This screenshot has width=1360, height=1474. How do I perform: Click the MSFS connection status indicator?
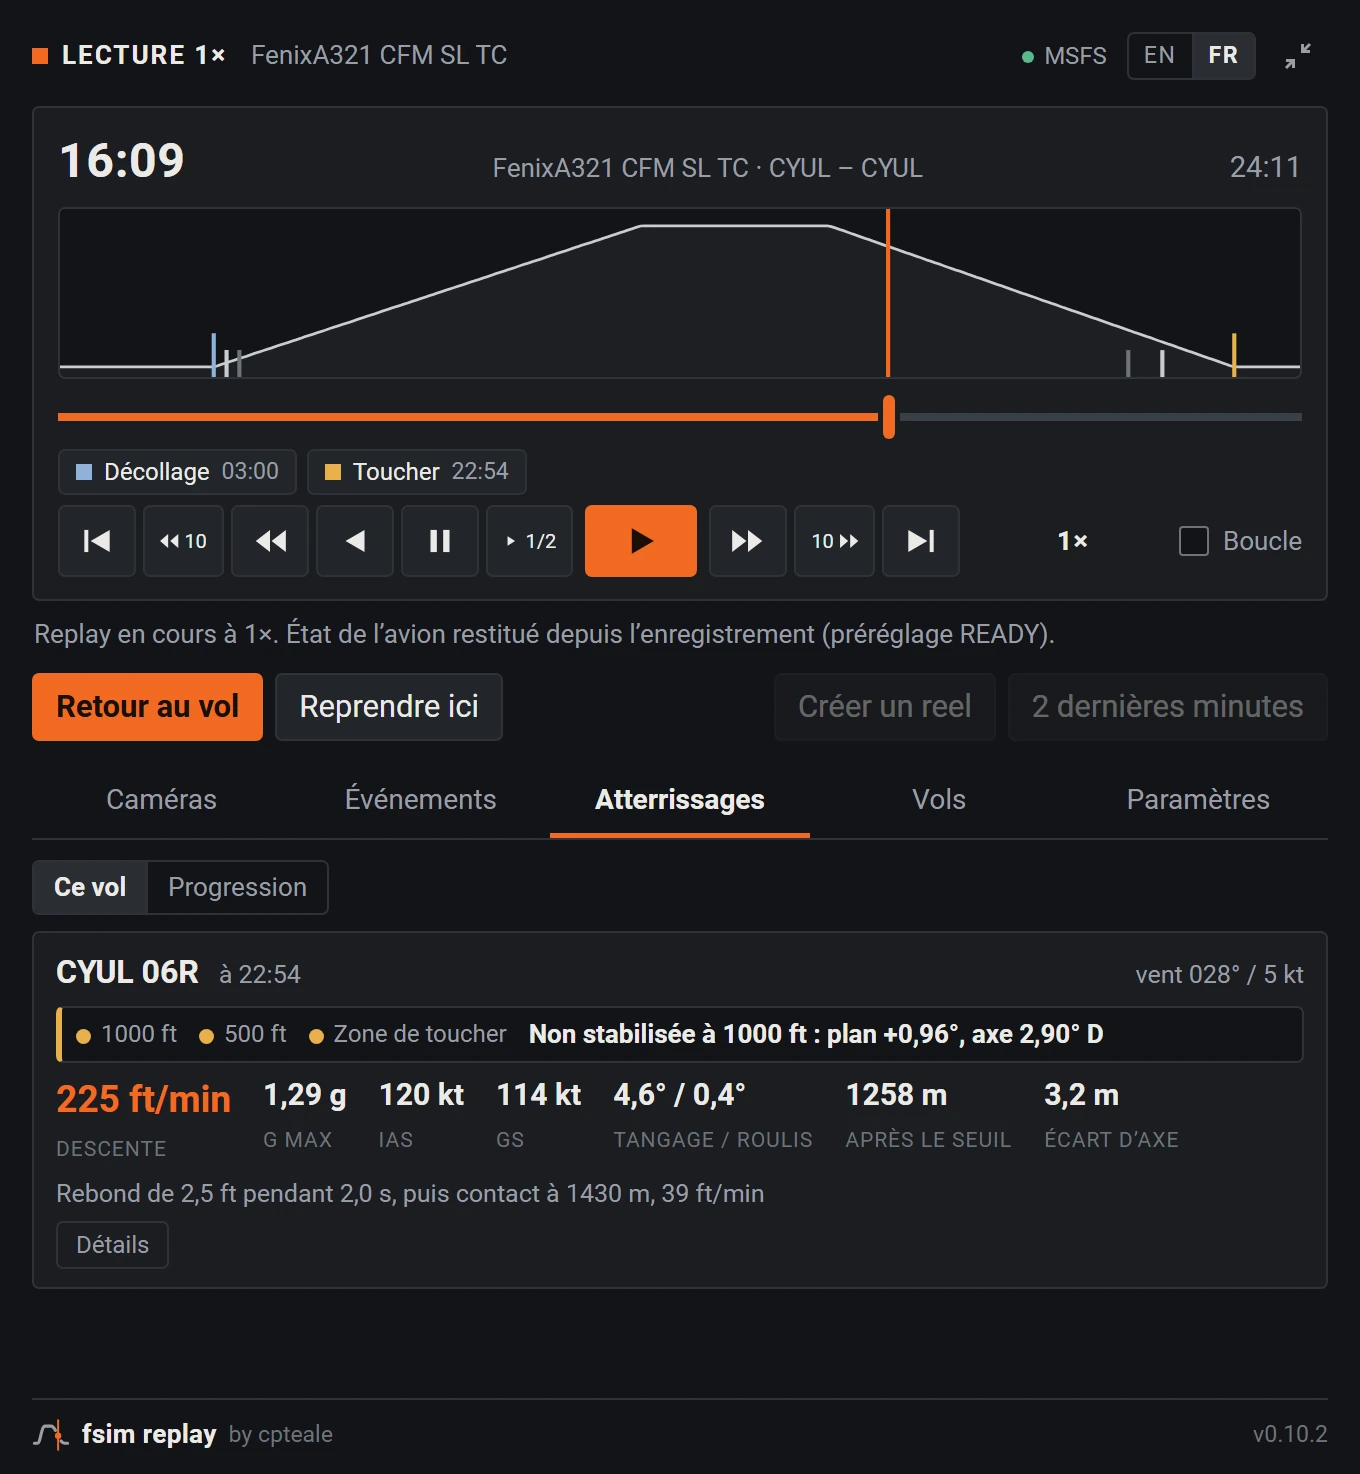[x=1064, y=56]
